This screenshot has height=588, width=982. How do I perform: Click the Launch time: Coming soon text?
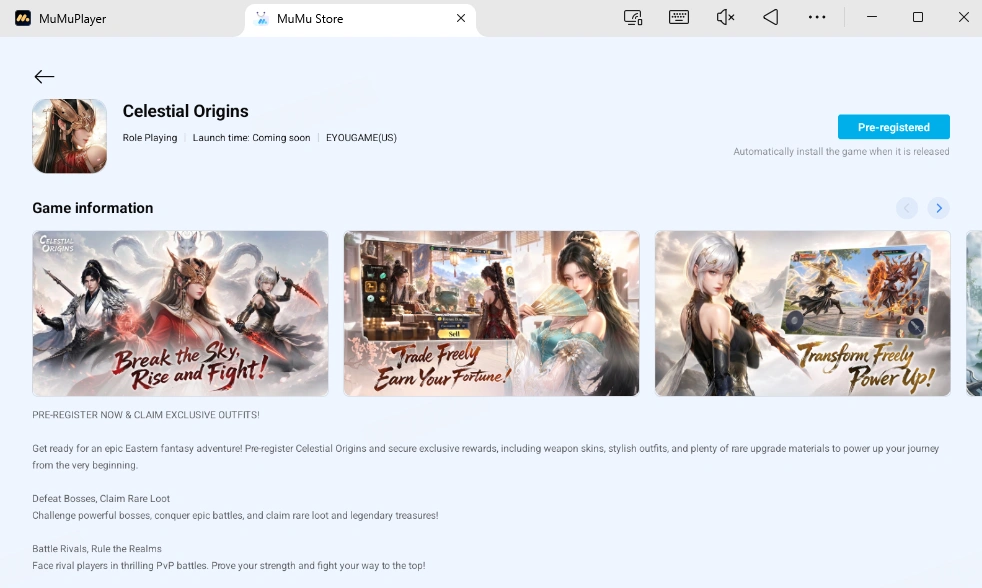tap(251, 138)
